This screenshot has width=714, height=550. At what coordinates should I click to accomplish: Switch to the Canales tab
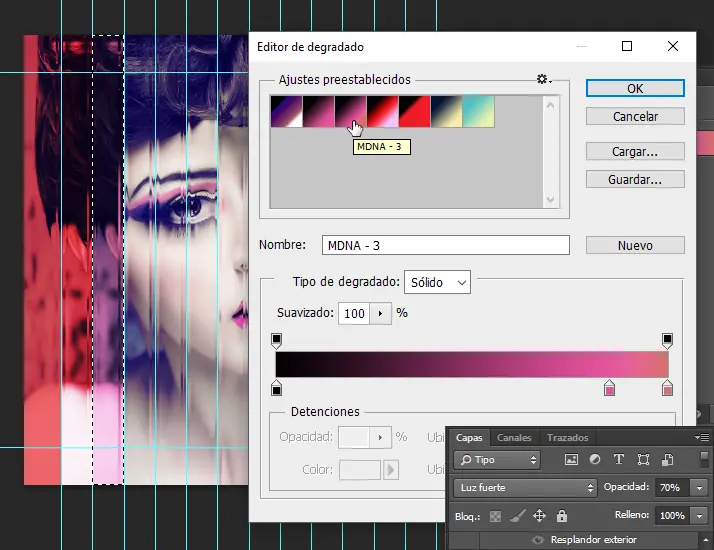pos(514,438)
